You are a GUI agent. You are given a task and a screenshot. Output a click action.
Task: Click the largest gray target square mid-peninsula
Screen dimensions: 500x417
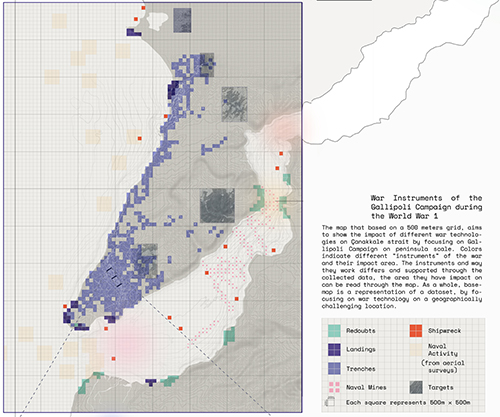[x=217, y=206]
